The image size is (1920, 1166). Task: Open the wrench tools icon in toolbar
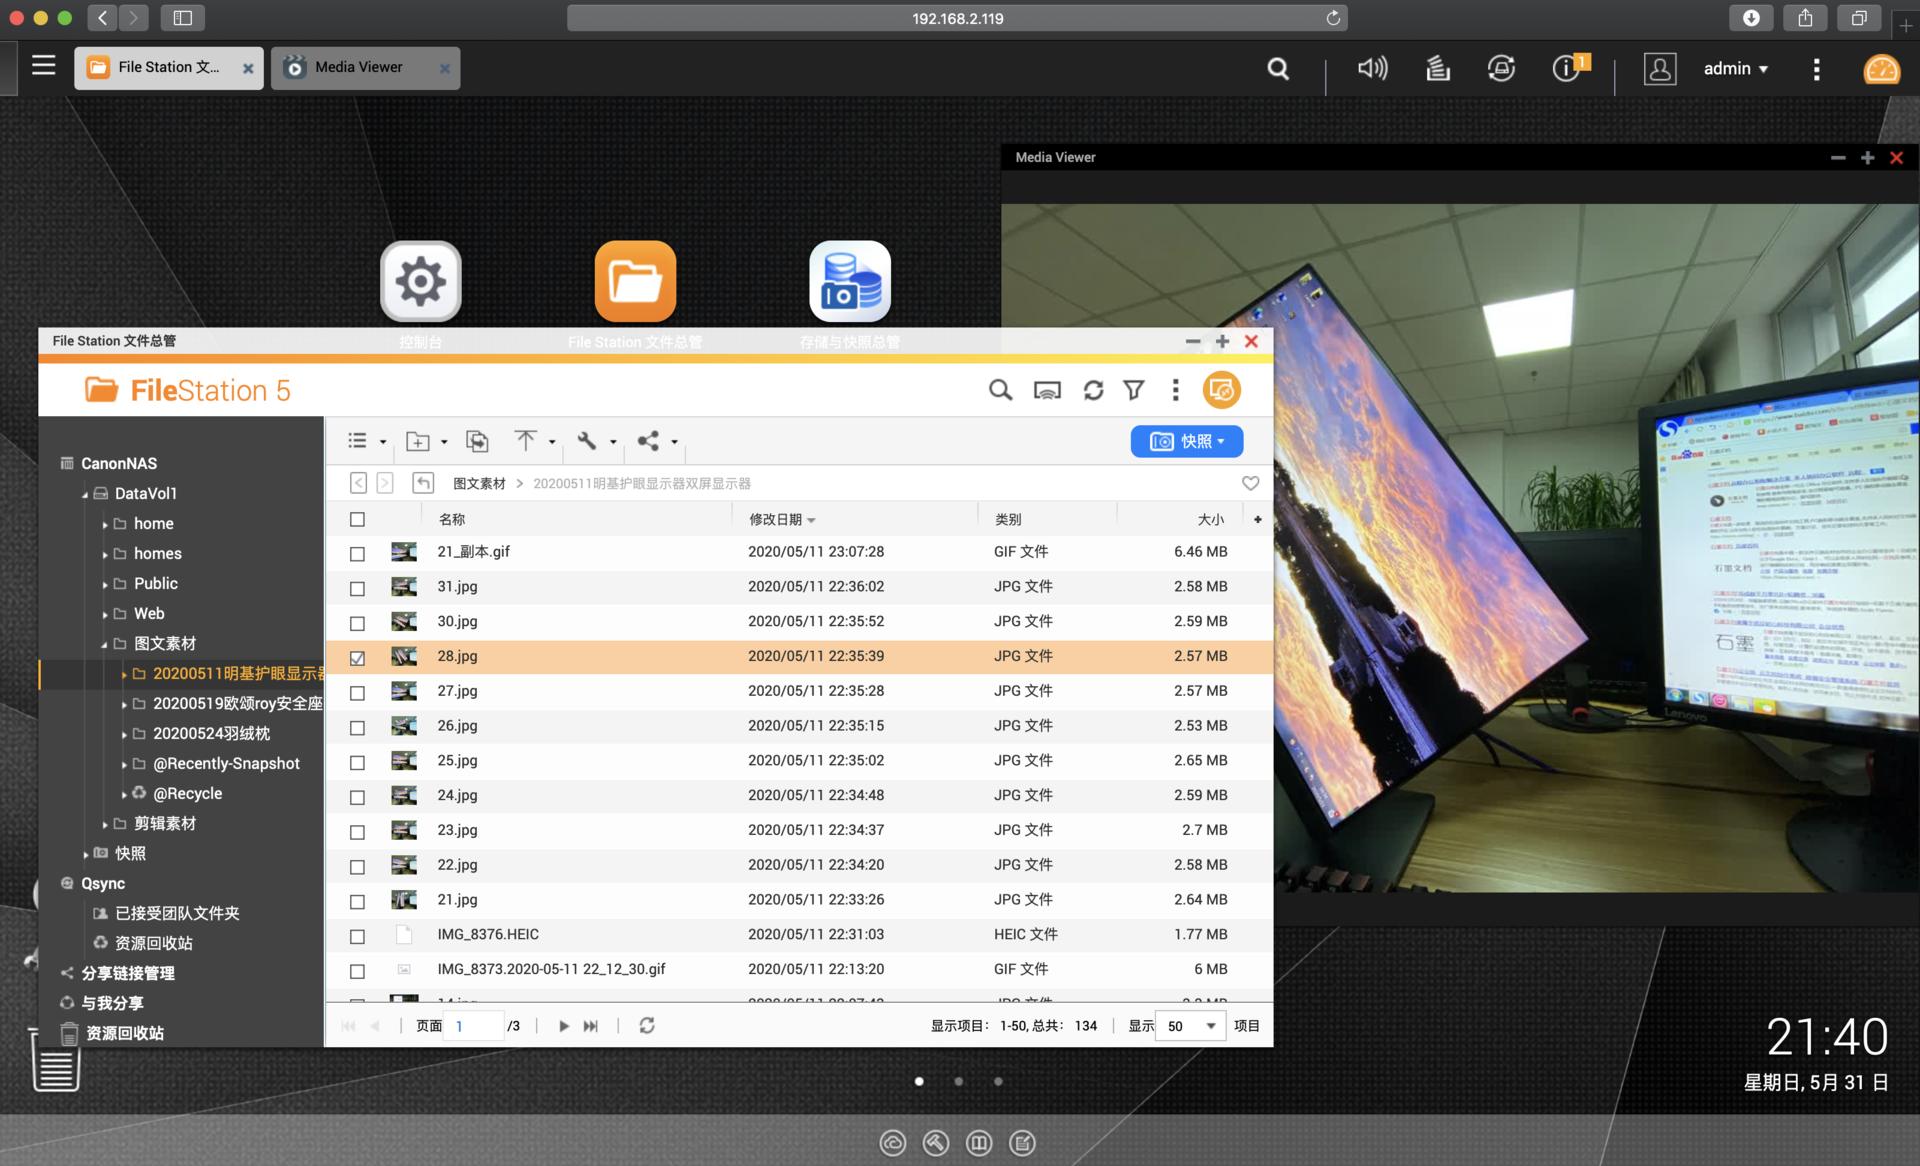coord(587,441)
